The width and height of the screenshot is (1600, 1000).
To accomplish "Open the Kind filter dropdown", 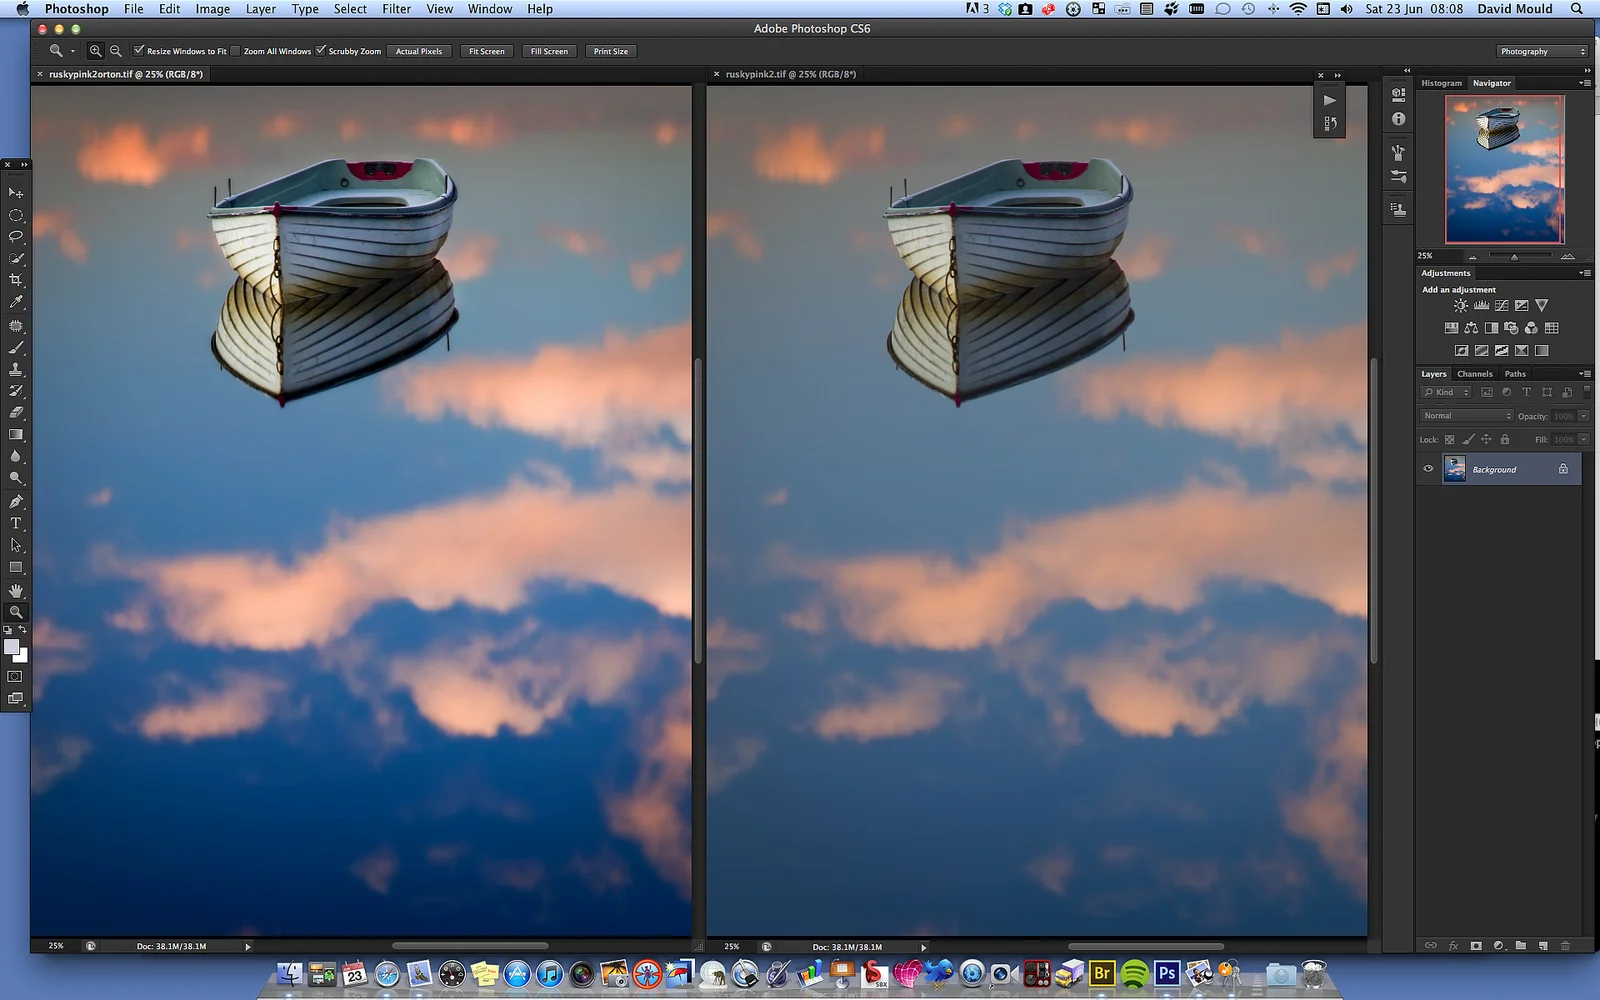I will pyautogui.click(x=1447, y=392).
